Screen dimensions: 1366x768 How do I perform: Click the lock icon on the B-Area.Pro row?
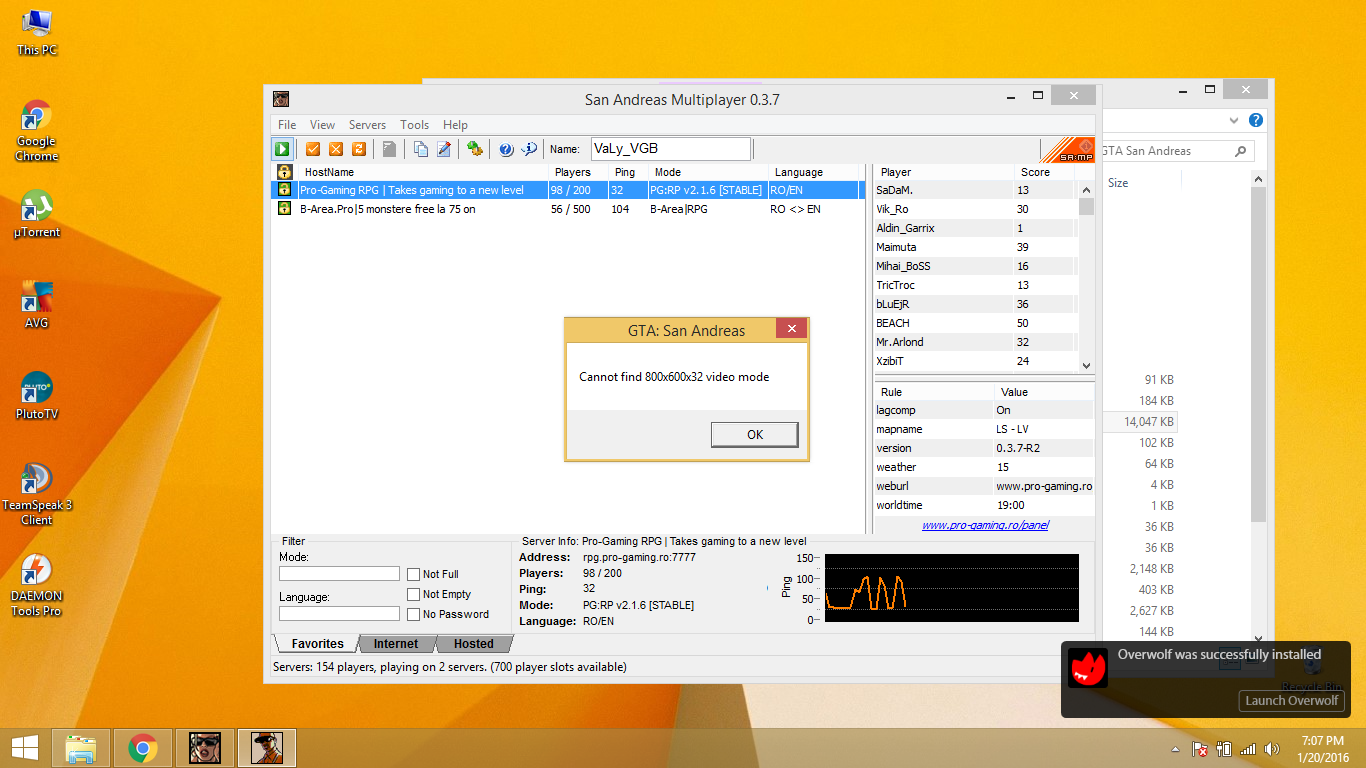click(x=284, y=209)
